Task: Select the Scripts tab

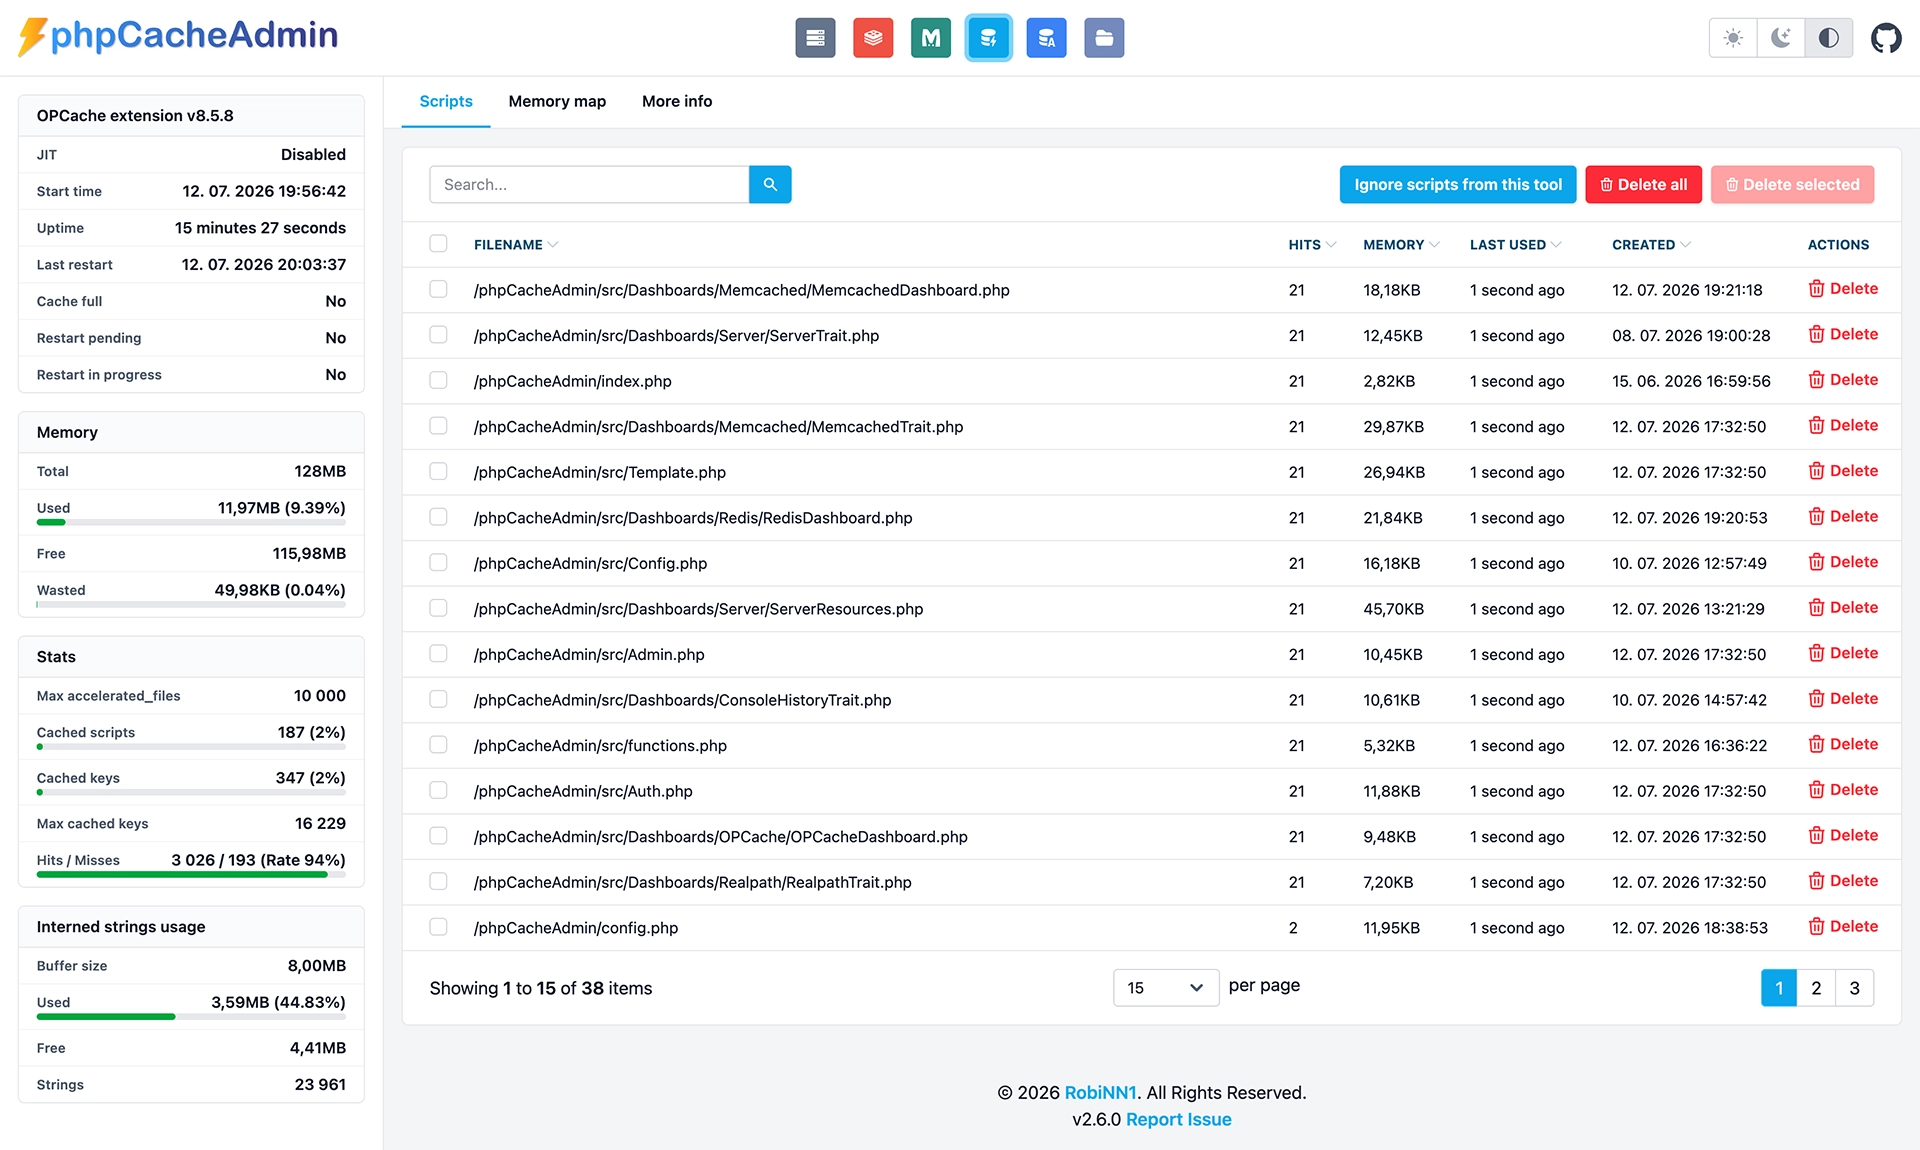Action: click(x=446, y=101)
